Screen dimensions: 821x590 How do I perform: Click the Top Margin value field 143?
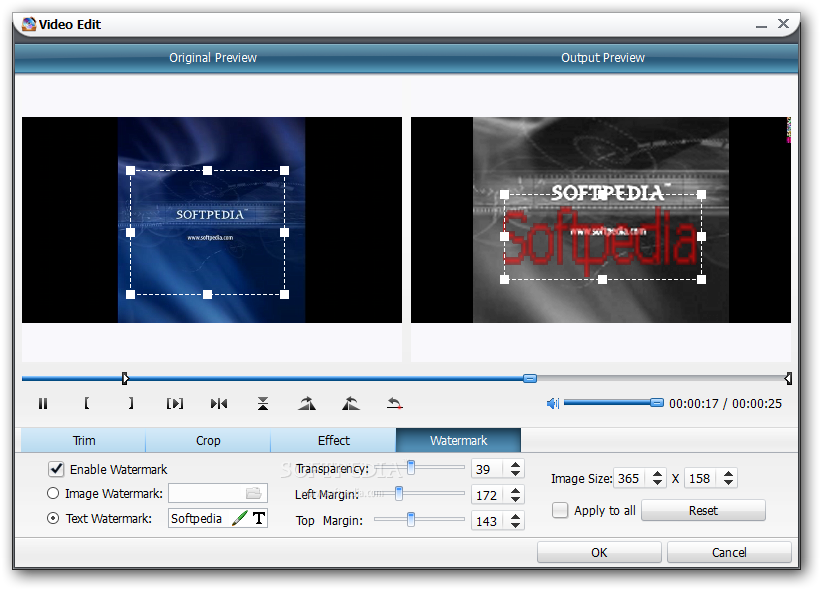click(x=487, y=521)
